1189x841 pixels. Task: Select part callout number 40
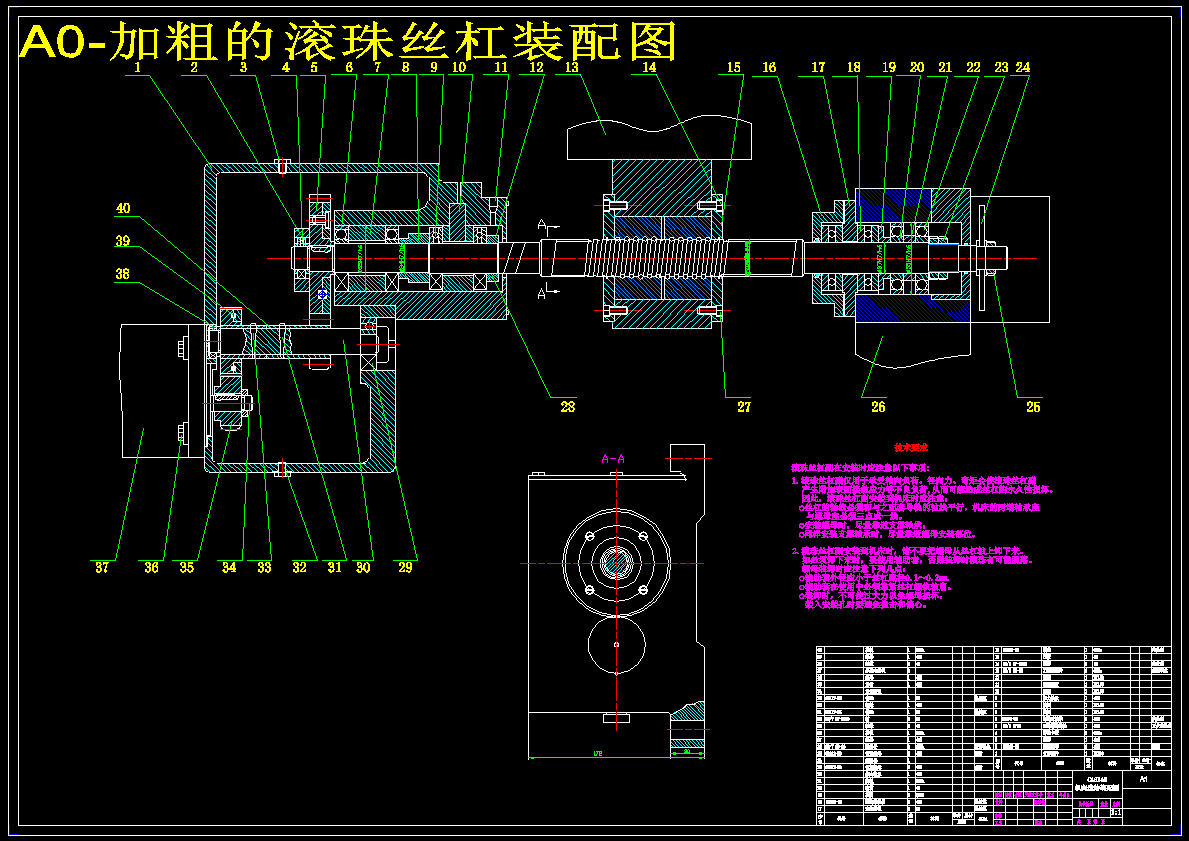click(x=123, y=209)
